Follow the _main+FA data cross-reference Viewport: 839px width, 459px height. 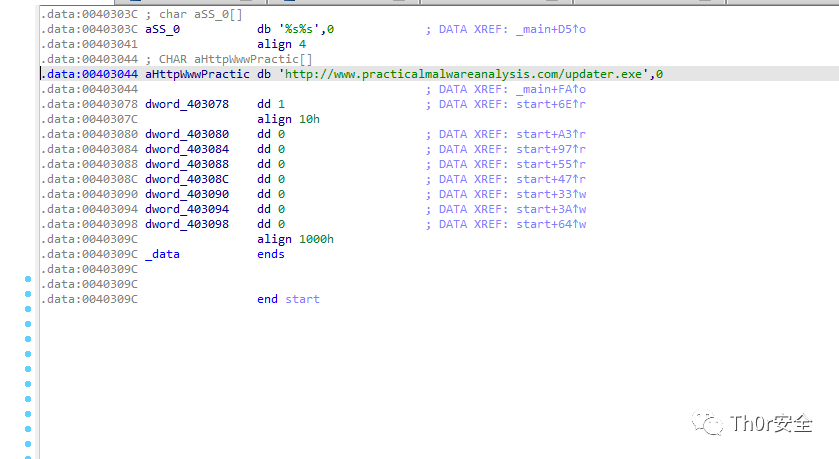click(551, 89)
